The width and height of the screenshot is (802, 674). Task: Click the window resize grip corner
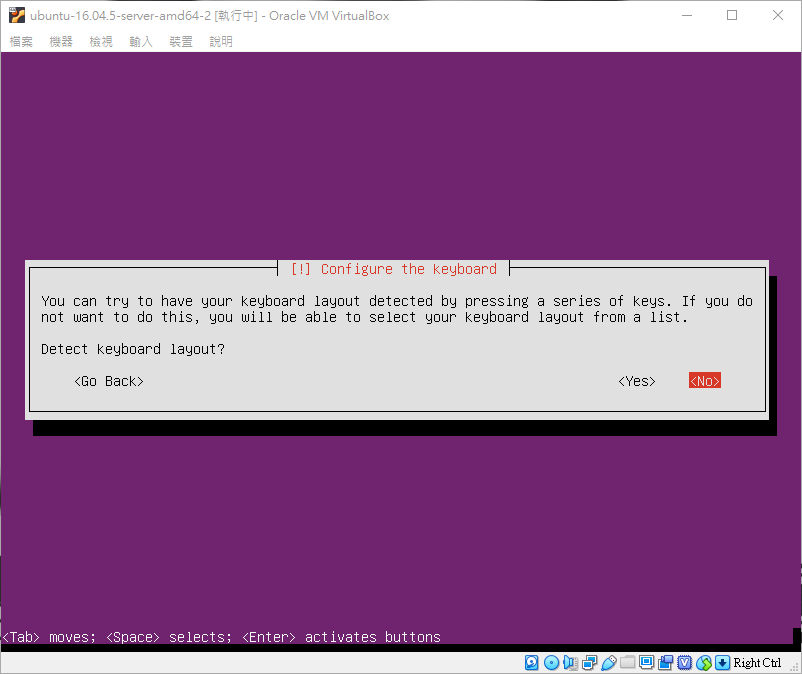pos(794,666)
